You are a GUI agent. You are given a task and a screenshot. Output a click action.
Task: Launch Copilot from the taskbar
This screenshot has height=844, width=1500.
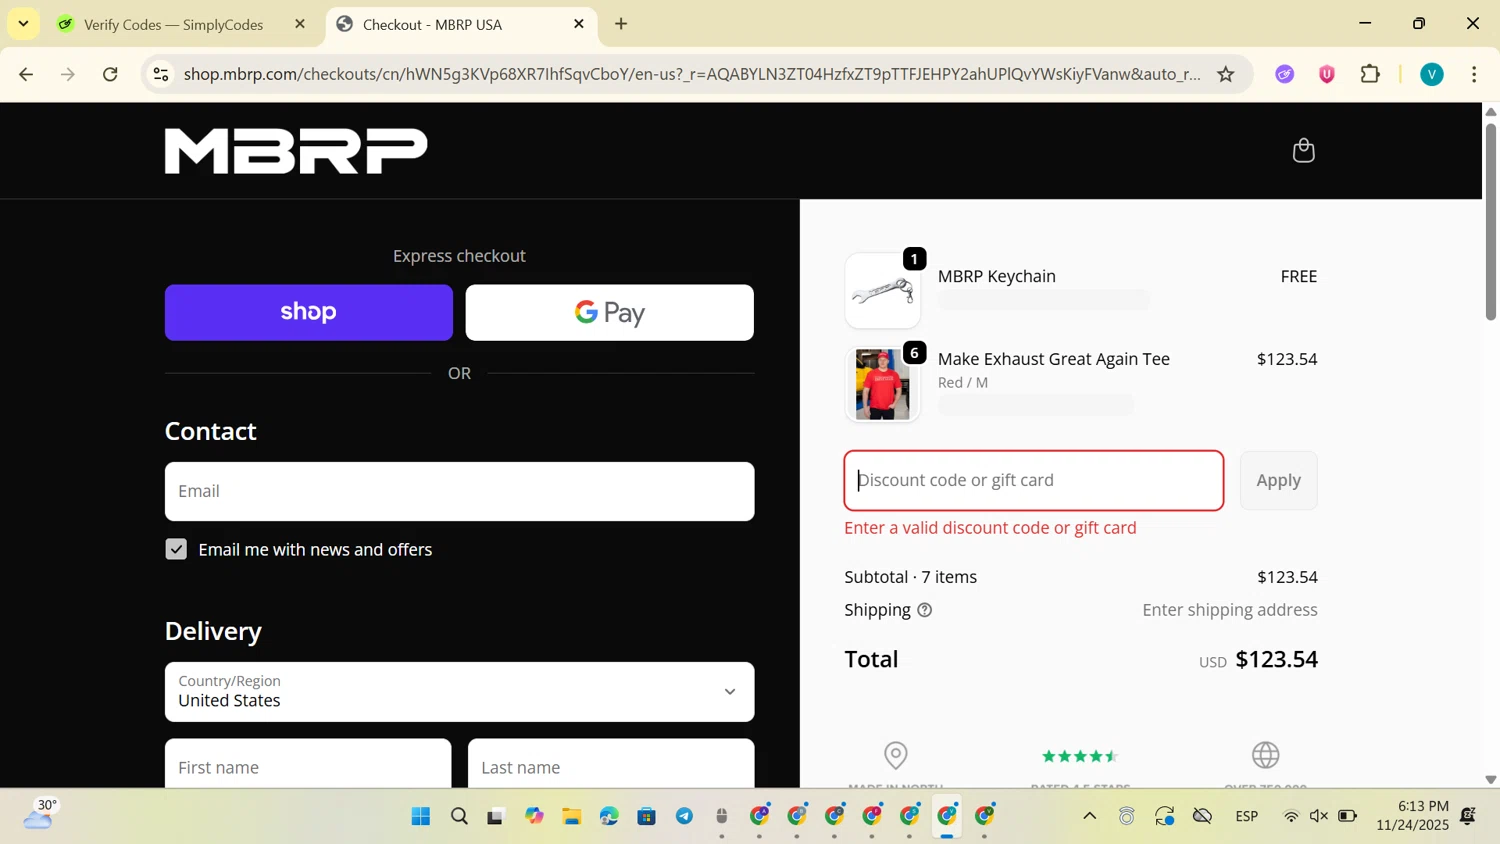pyautogui.click(x=534, y=816)
